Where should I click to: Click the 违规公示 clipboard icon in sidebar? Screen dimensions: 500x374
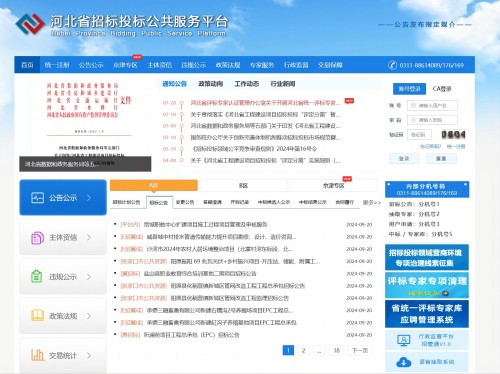(x=37, y=276)
